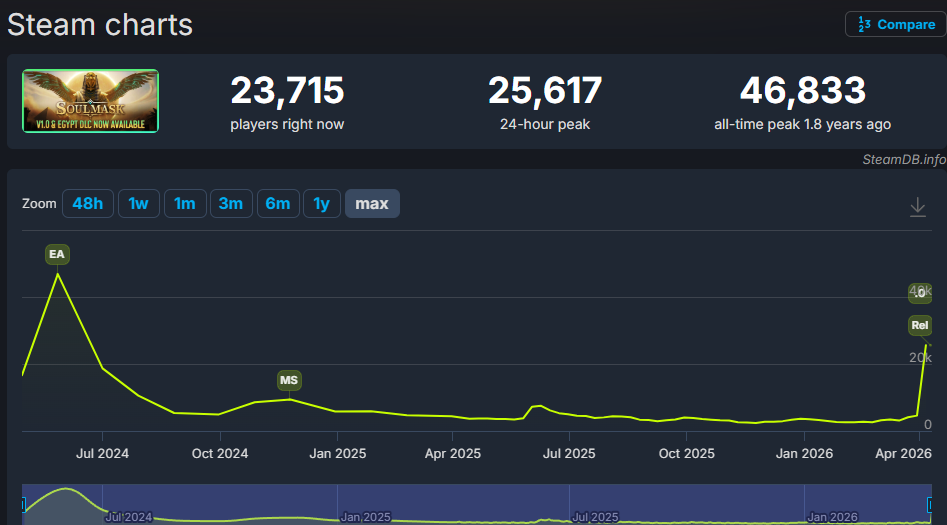The width and height of the screenshot is (947, 525).
Task: Click the SteamDB.info credit text
Action: (x=903, y=159)
